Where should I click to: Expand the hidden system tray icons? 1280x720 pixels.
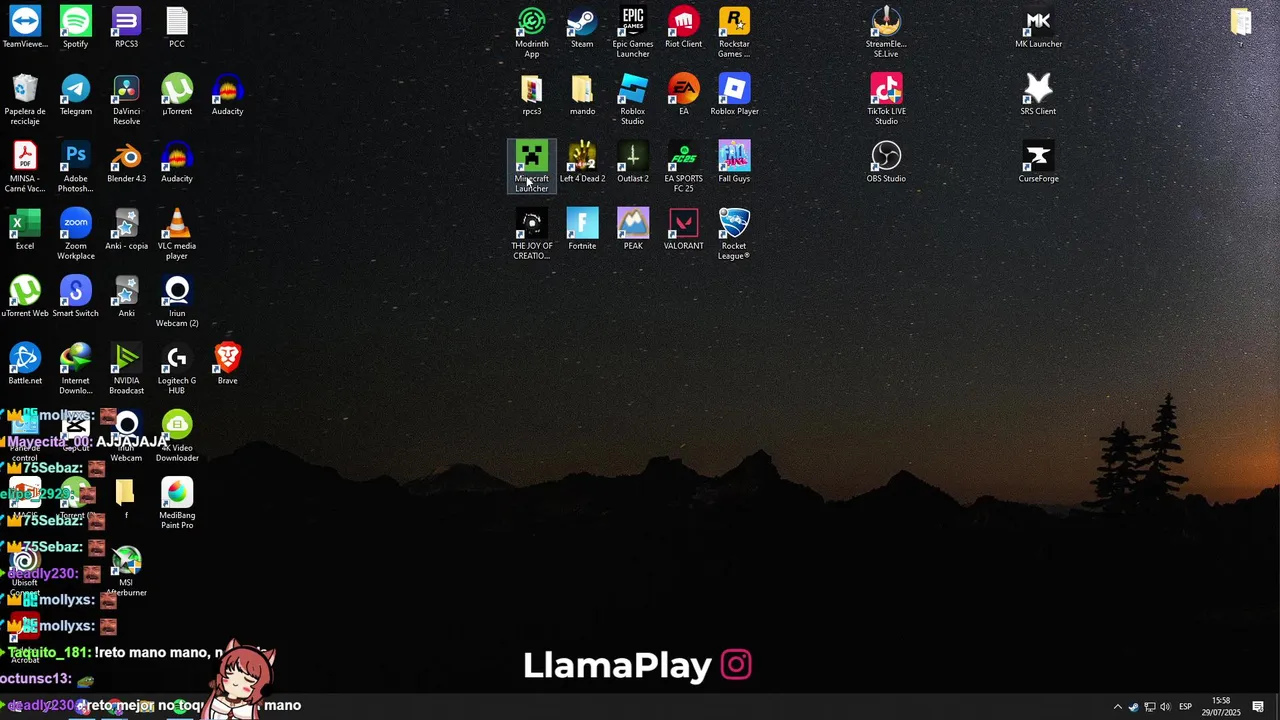click(1117, 707)
